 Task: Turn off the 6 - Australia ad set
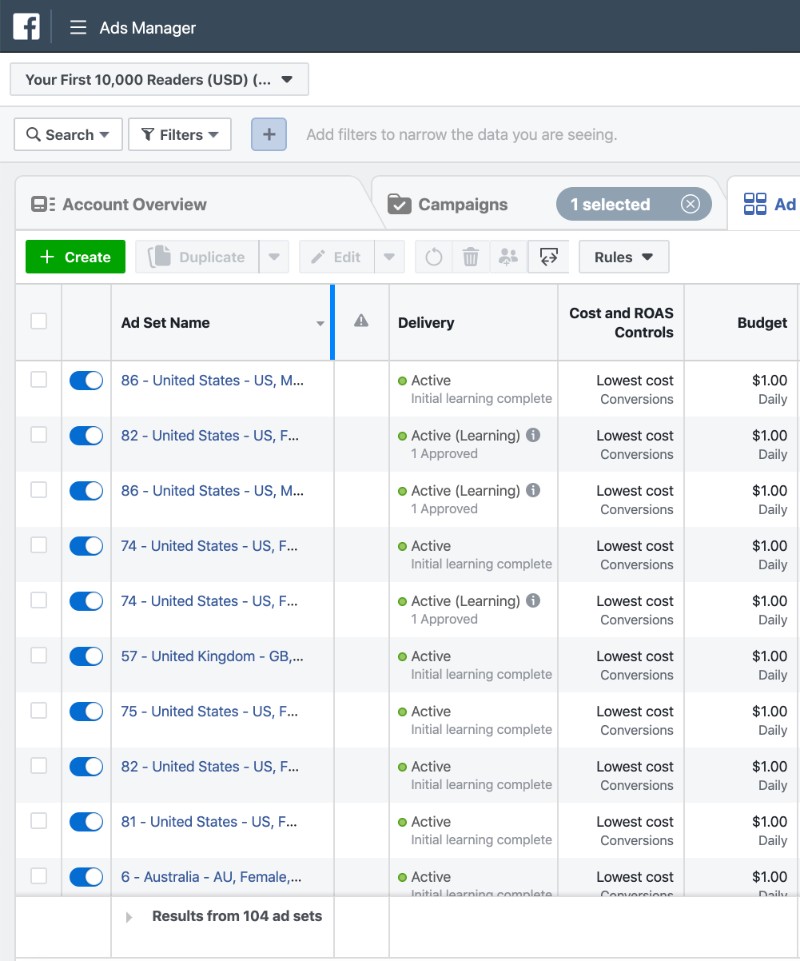(x=86, y=877)
